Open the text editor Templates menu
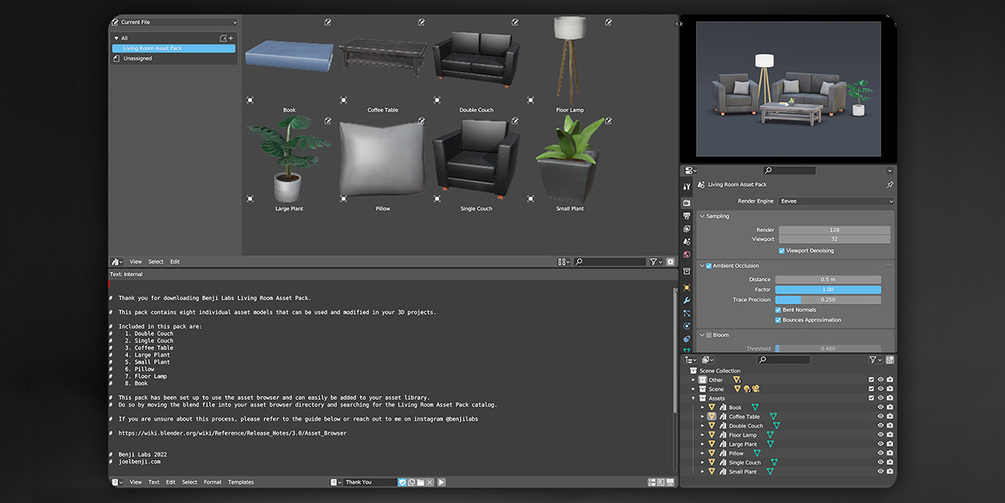 (x=241, y=482)
